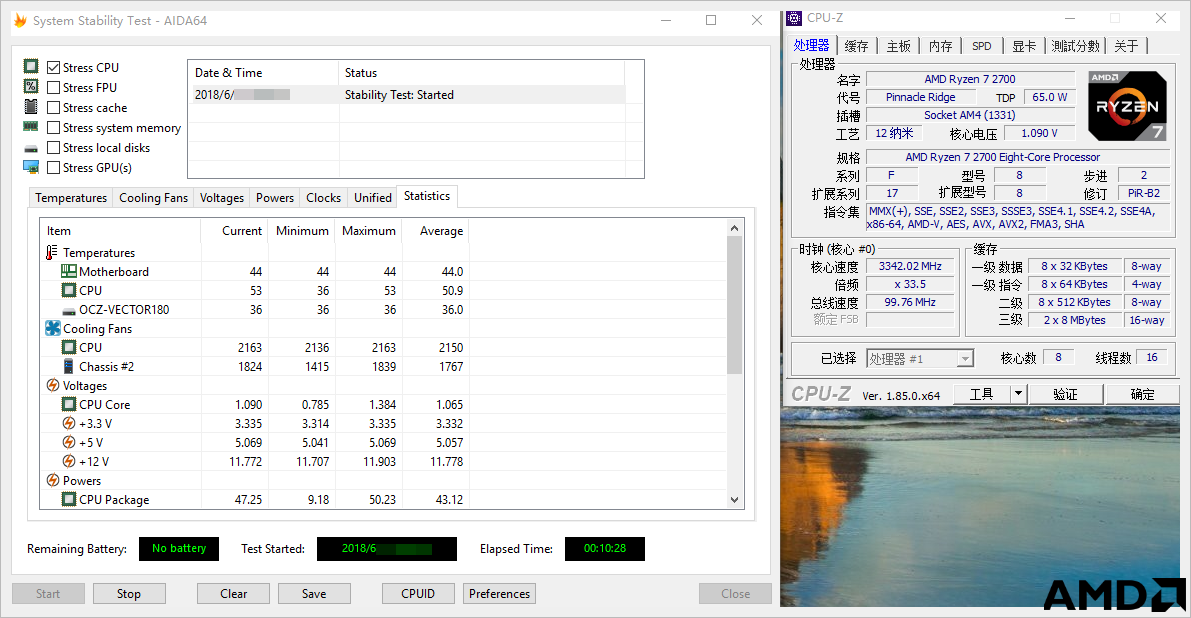The image size is (1191, 618).
Task: Click the statistics scrollbar down arrow
Action: click(735, 500)
